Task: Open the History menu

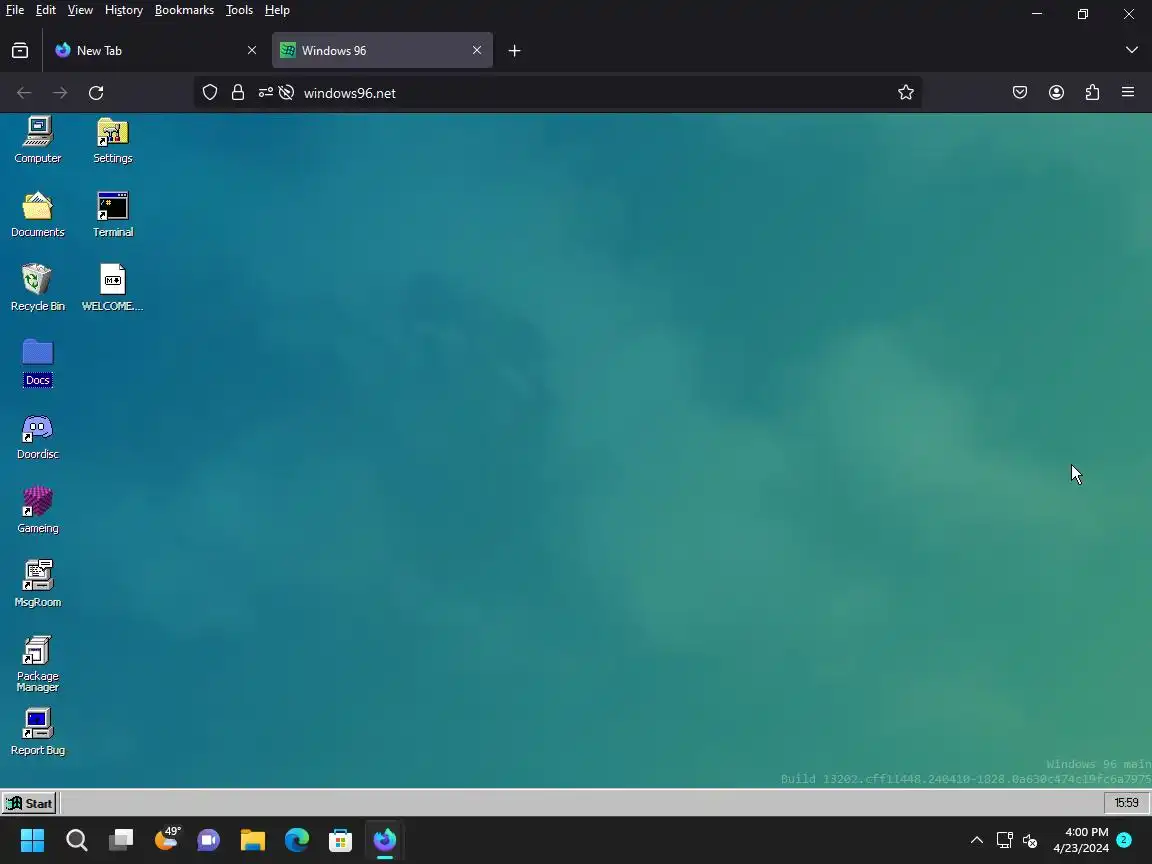Action: [123, 10]
